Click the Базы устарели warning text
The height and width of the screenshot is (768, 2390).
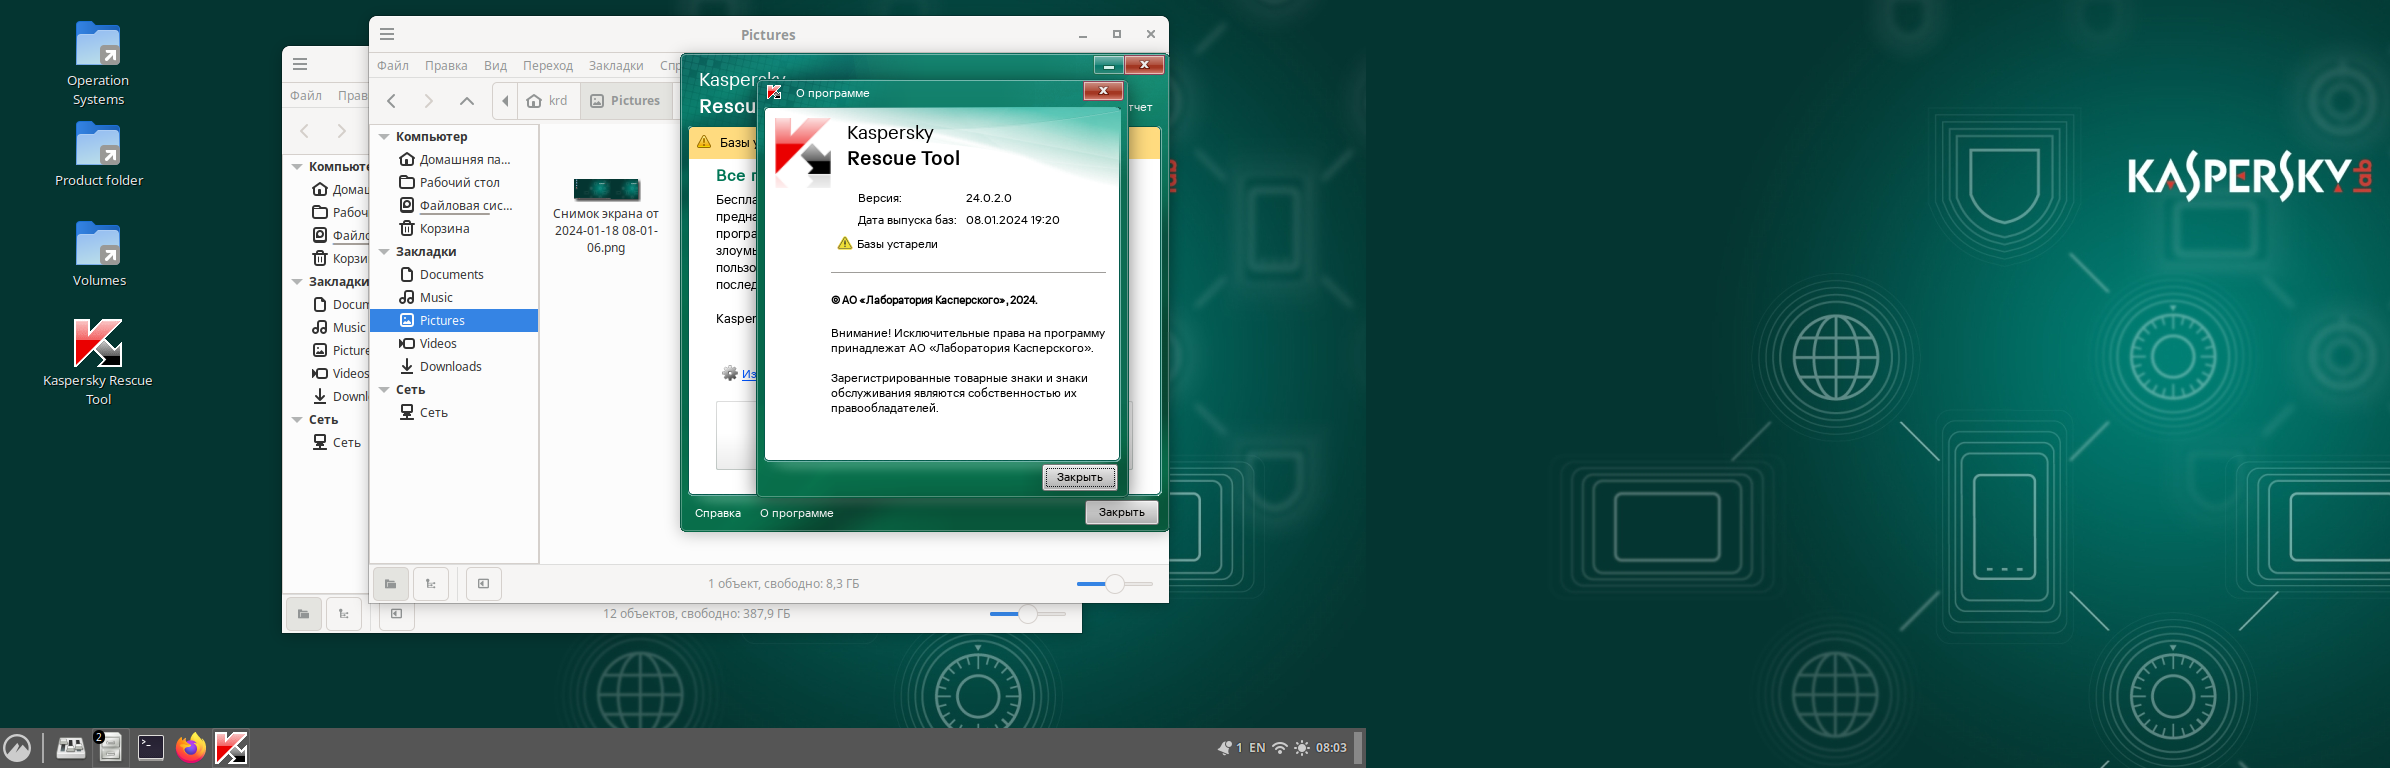point(897,244)
